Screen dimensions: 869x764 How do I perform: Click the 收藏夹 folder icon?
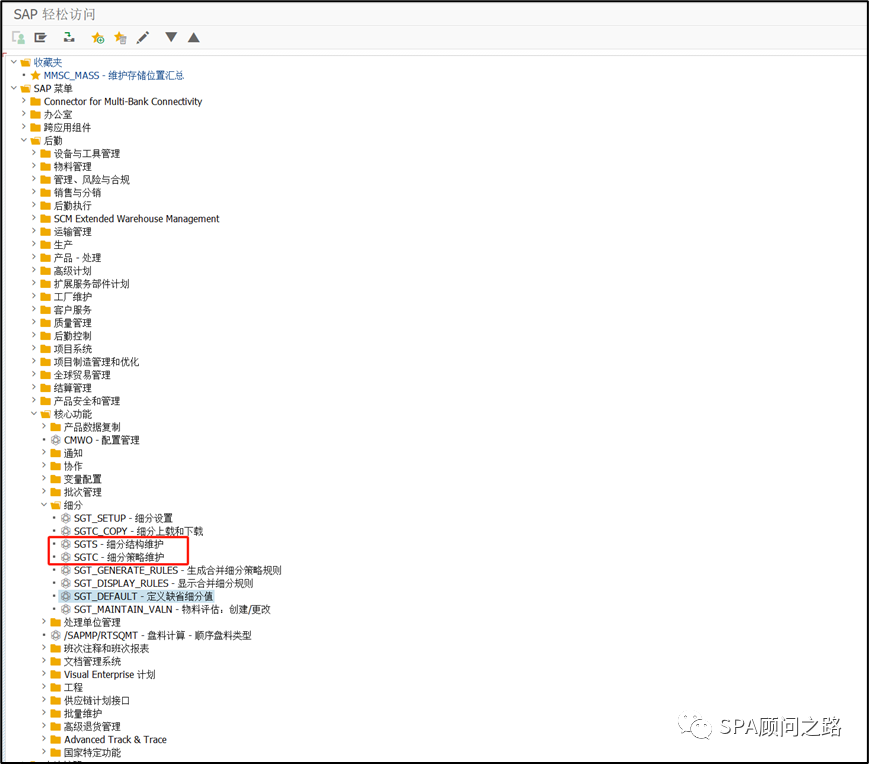[25, 63]
